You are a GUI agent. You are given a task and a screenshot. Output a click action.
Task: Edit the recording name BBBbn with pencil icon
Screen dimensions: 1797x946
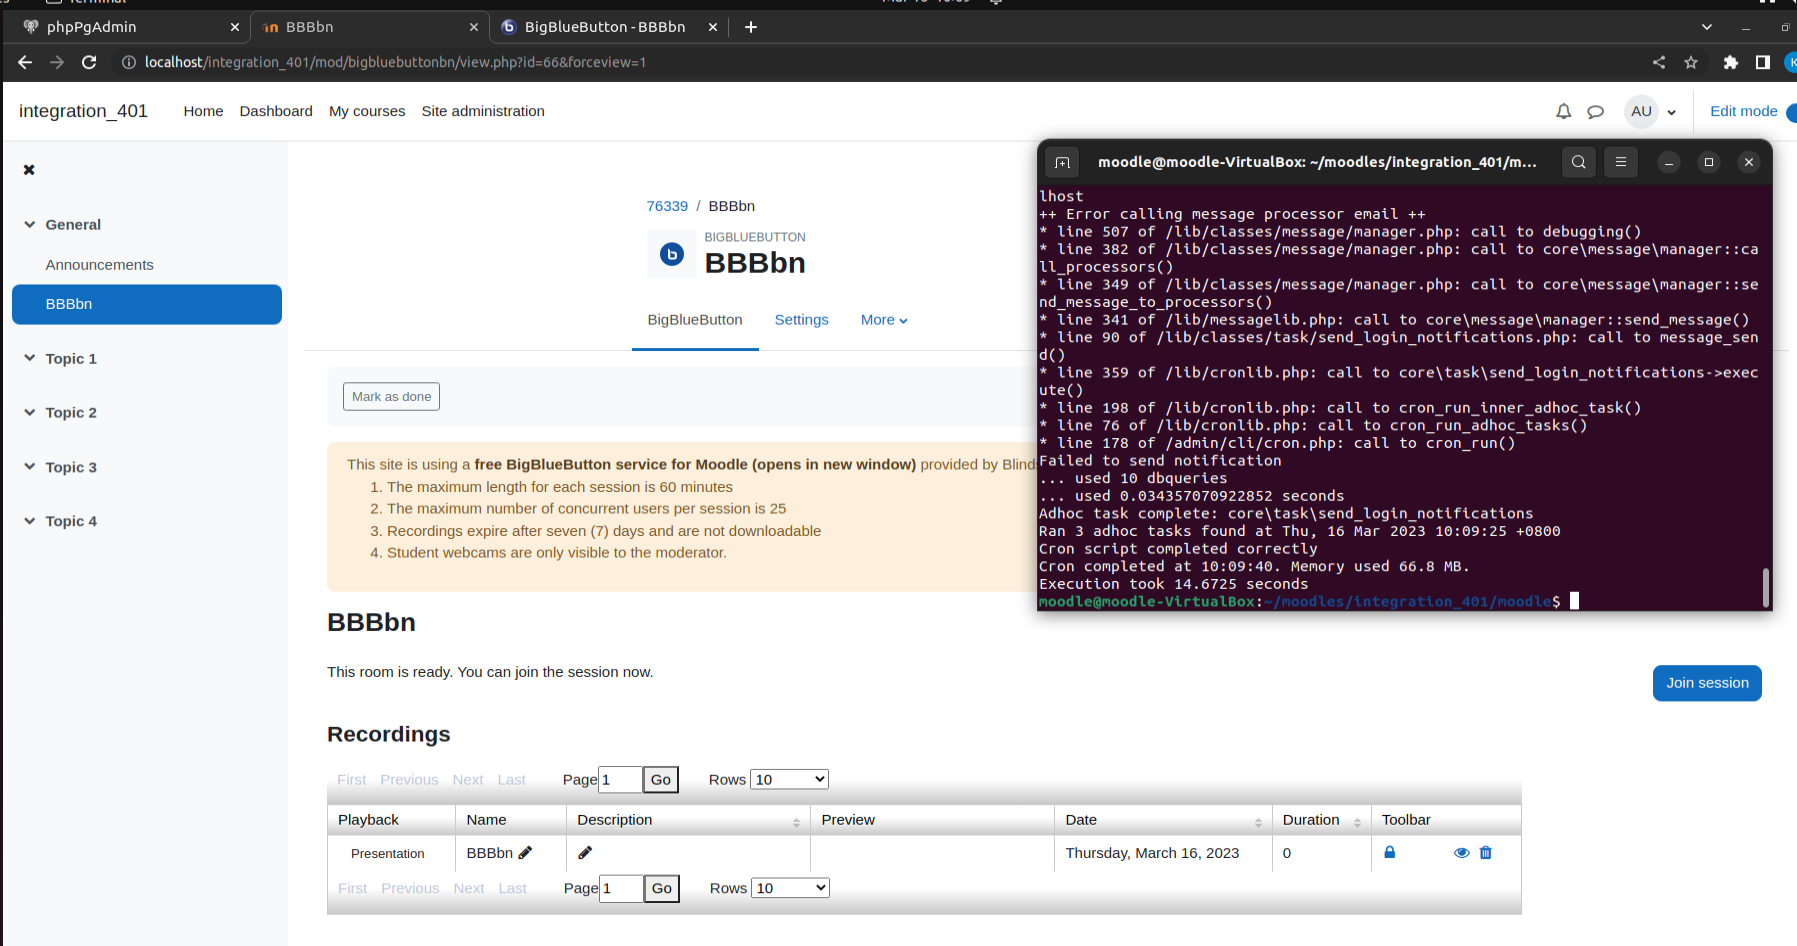point(525,853)
